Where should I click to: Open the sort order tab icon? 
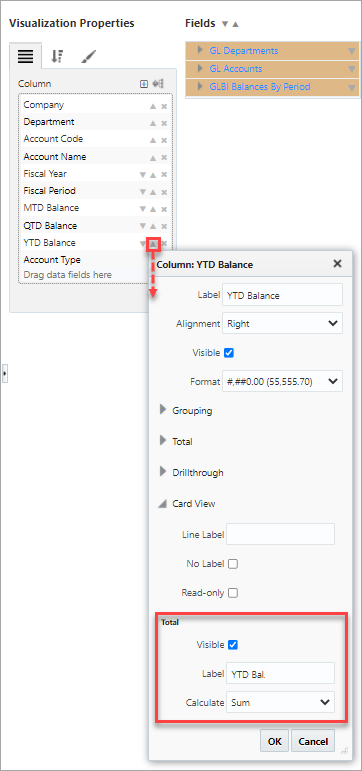pyautogui.click(x=57, y=57)
